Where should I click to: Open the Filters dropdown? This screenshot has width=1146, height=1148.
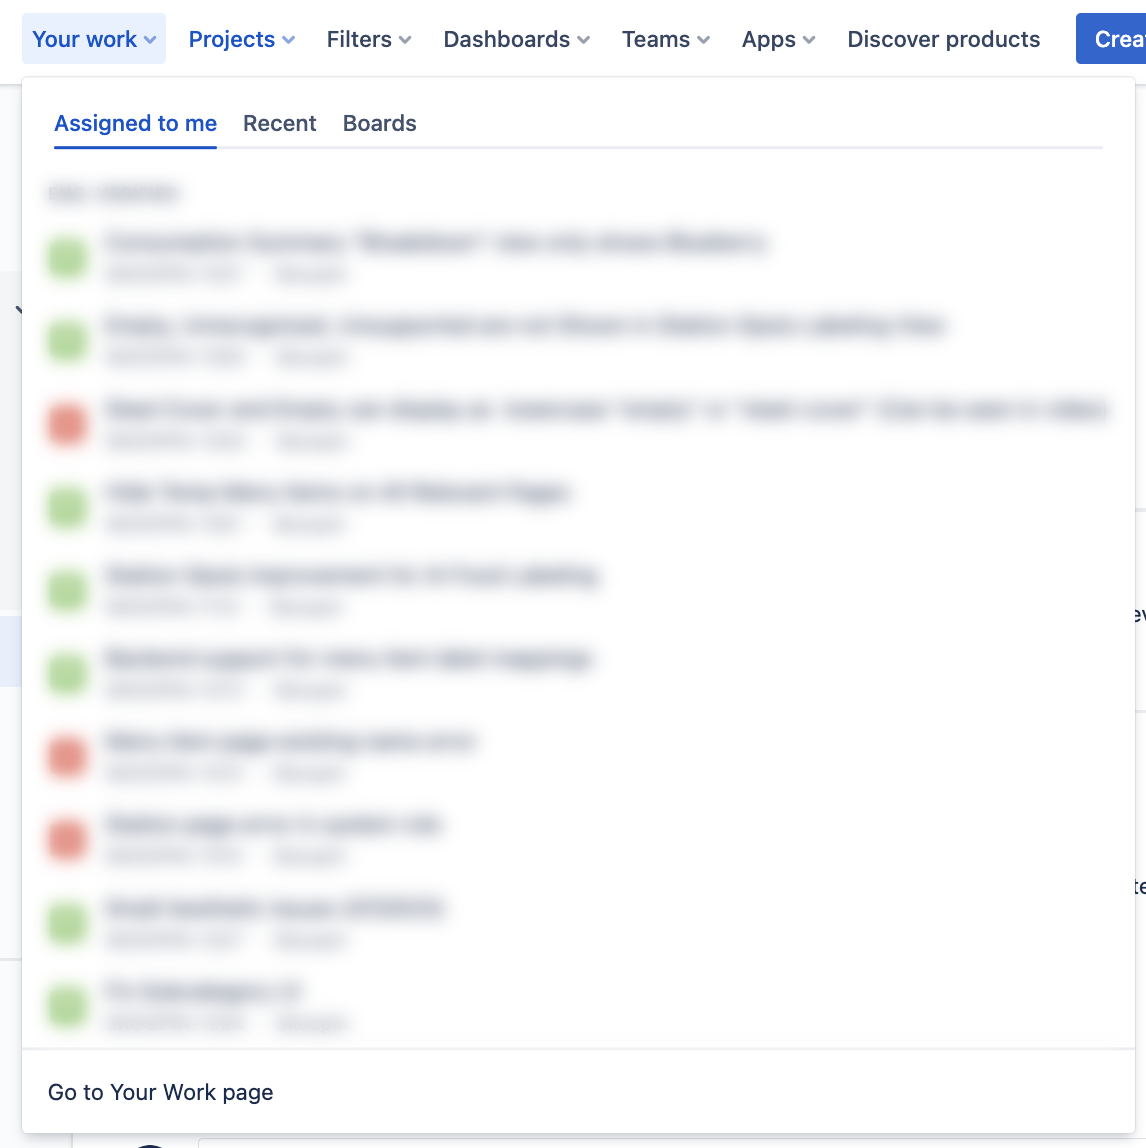click(368, 39)
